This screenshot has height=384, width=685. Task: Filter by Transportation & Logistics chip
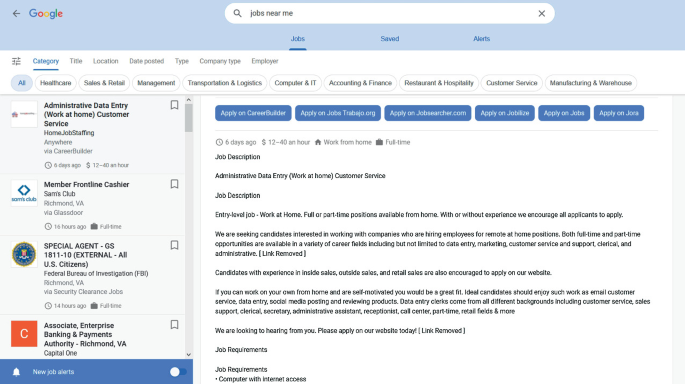tap(225, 83)
